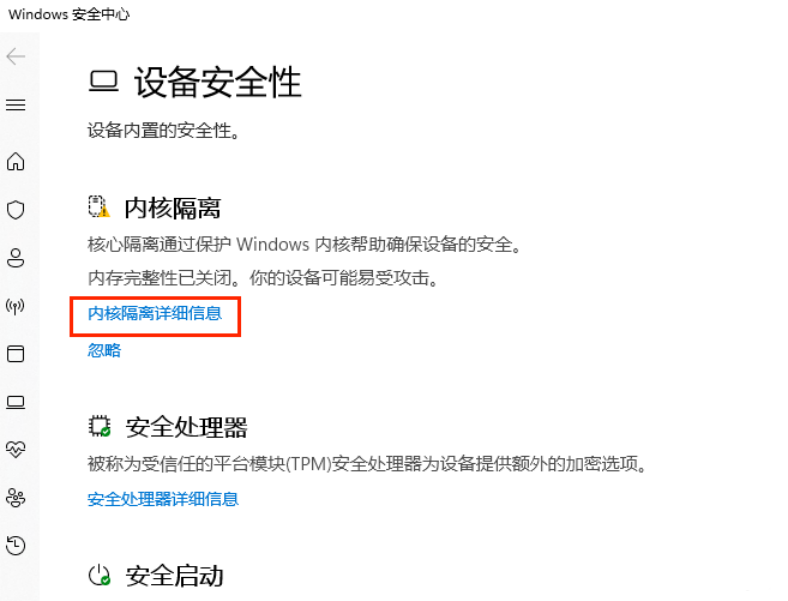788x601 pixels.
Task: Open 内核隔离详细信息 link
Action: point(155,314)
